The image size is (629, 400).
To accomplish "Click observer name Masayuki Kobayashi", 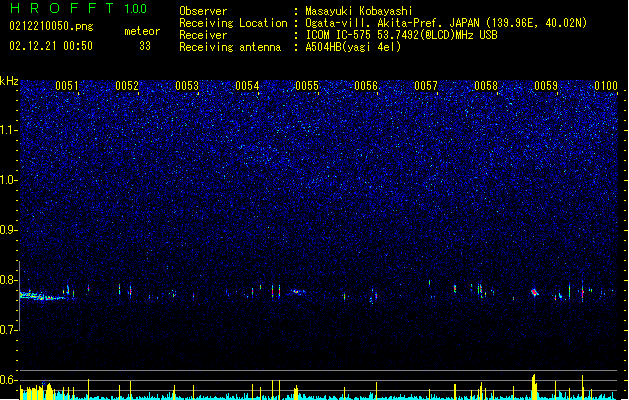I will point(359,11).
